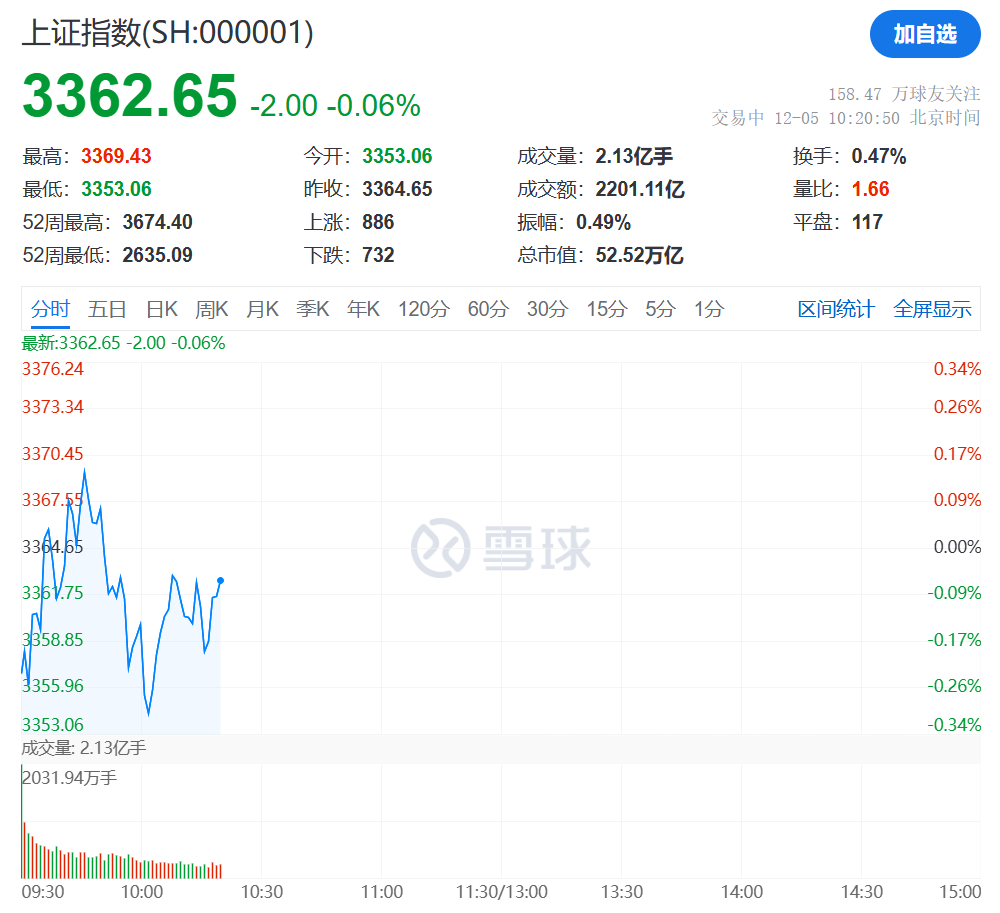Choose the 30分 interval tab
This screenshot has width=1000, height=913.
pyautogui.click(x=547, y=309)
